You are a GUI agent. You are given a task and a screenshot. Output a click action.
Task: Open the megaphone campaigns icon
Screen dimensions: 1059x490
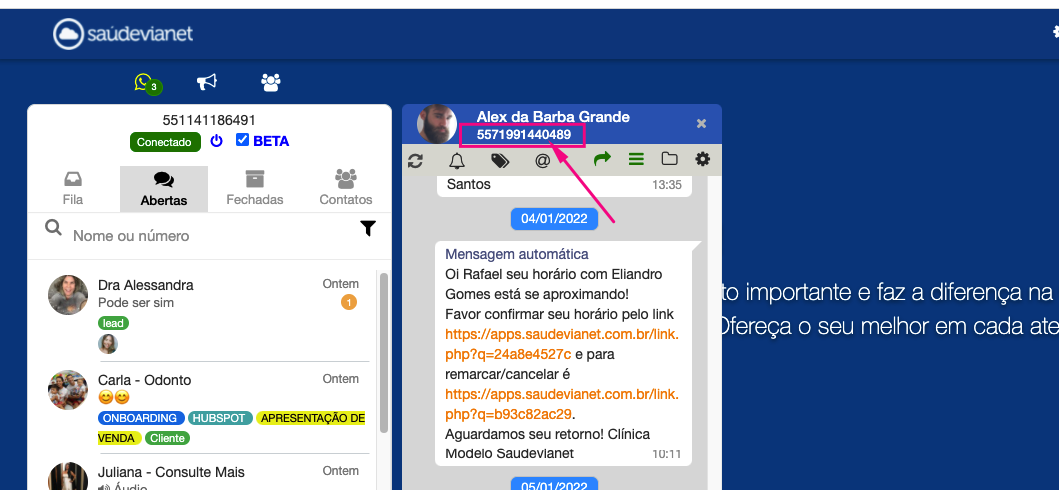(207, 82)
